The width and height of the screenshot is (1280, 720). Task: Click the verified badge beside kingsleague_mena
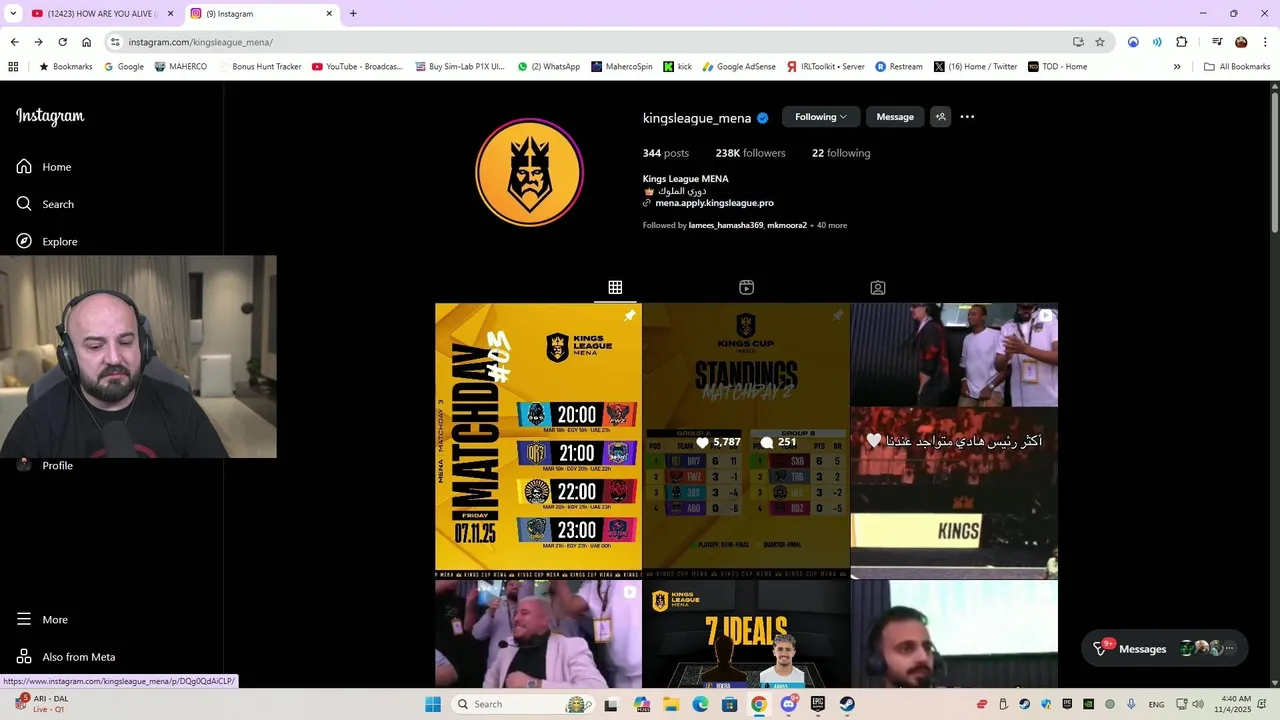pyautogui.click(x=762, y=118)
